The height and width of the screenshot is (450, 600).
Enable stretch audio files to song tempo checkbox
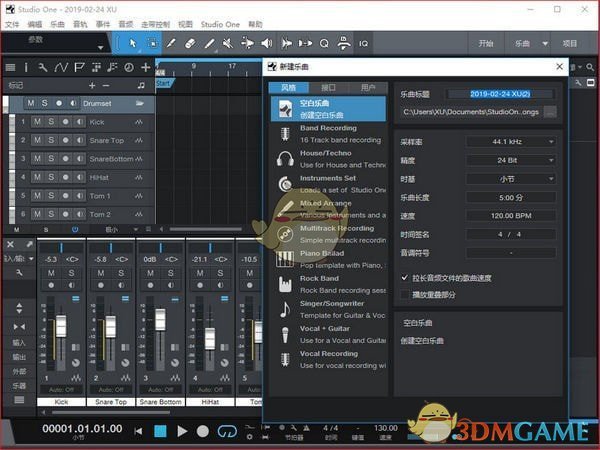point(404,277)
